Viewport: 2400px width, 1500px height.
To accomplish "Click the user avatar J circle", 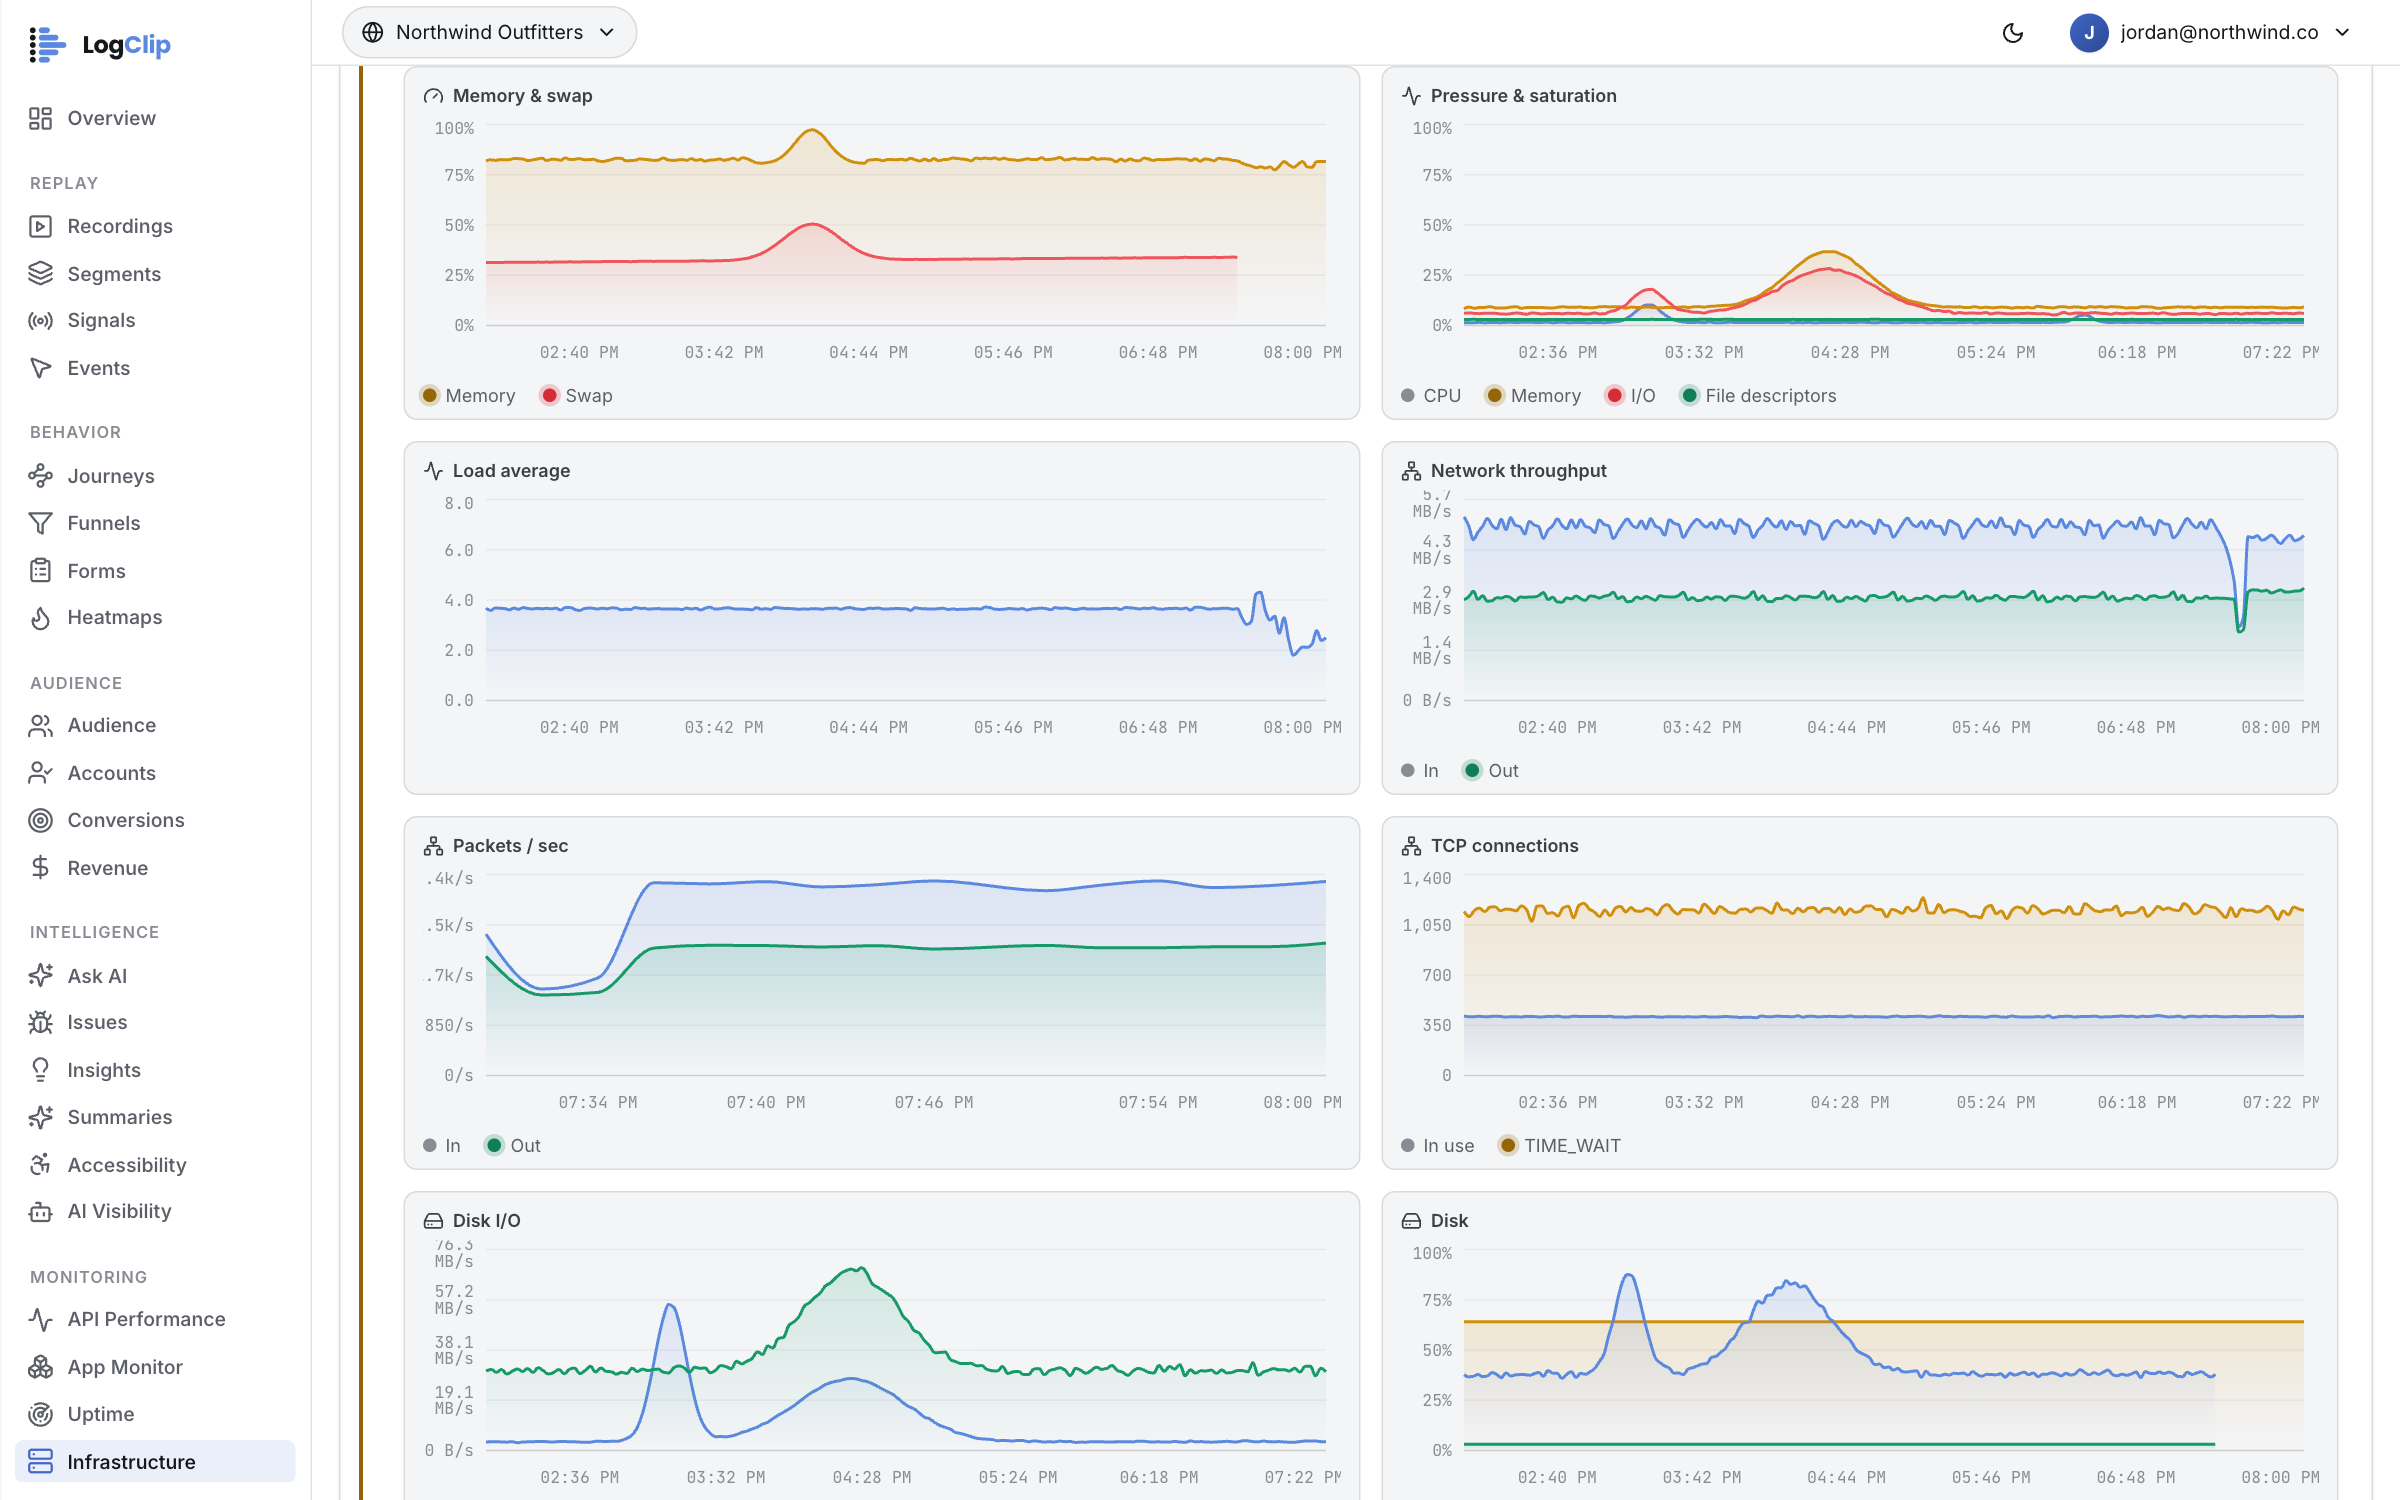I will pos(2089,33).
